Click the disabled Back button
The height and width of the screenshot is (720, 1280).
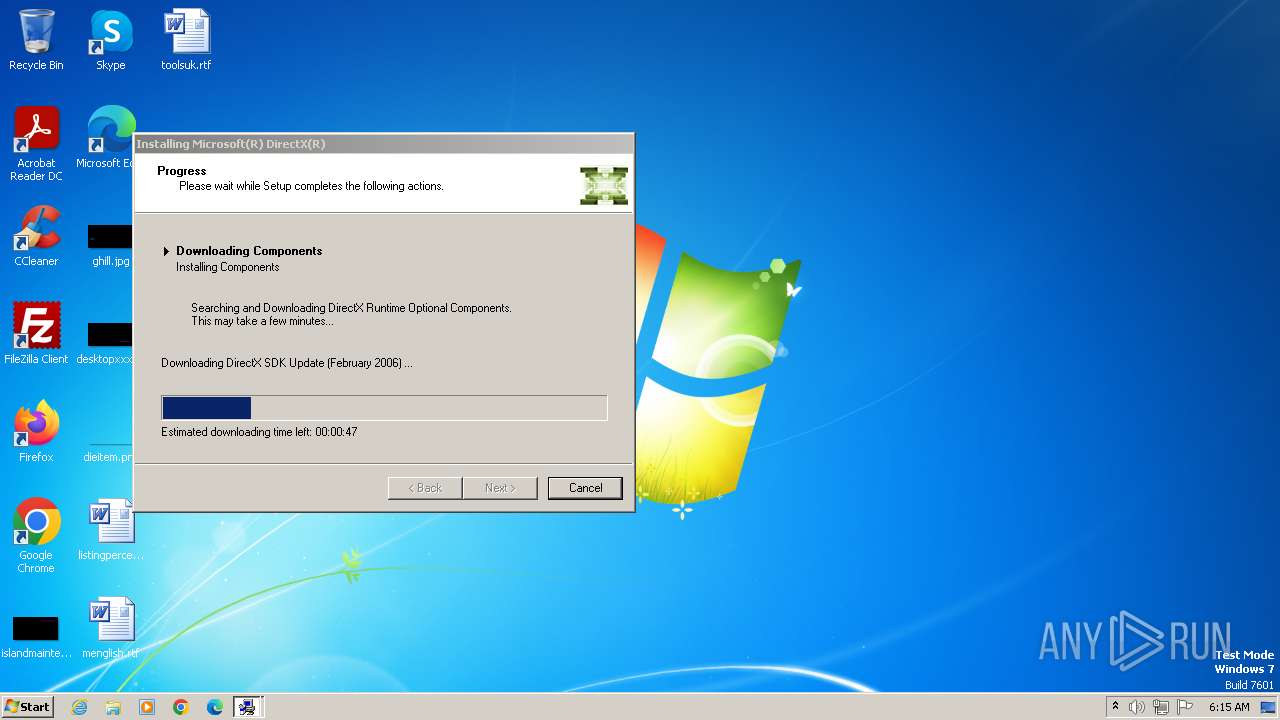(x=425, y=488)
